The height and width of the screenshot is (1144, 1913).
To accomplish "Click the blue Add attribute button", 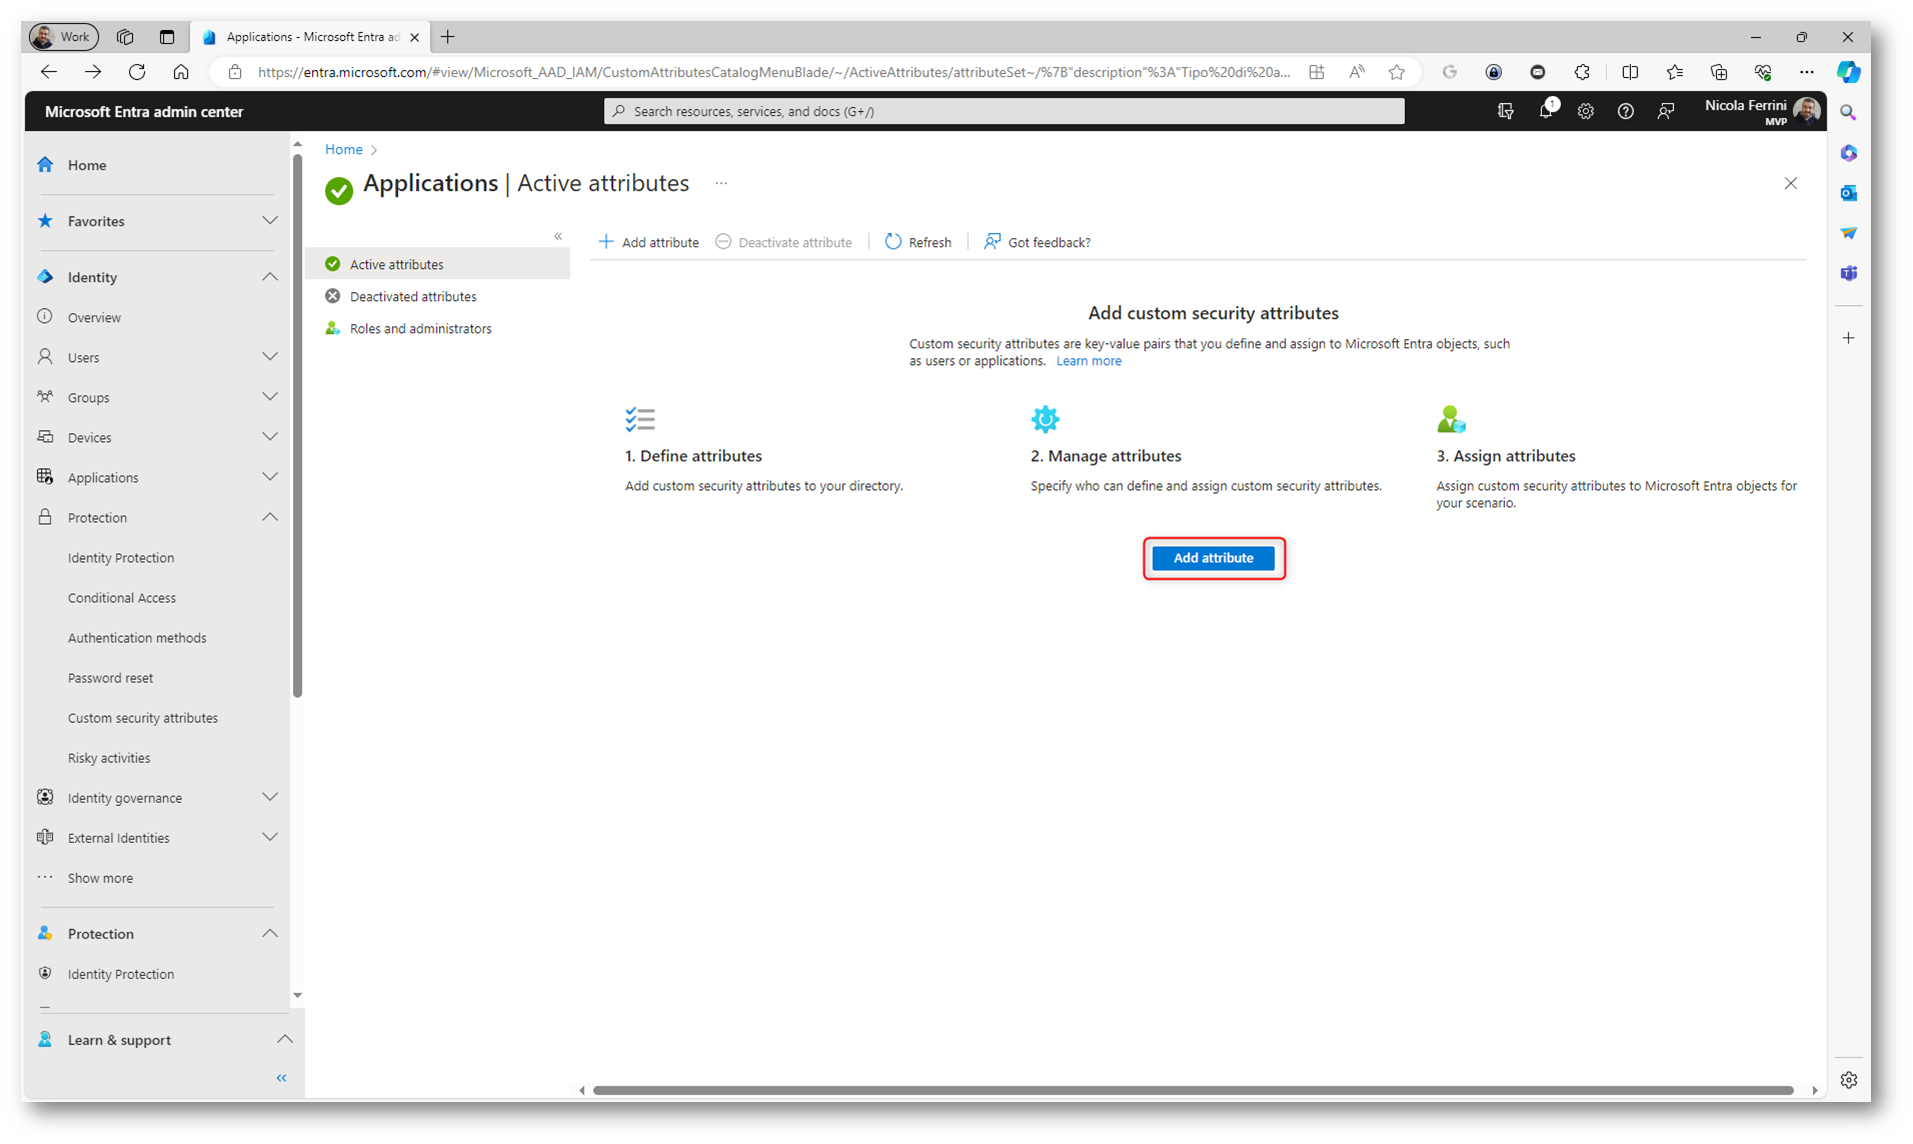I will click(1213, 558).
